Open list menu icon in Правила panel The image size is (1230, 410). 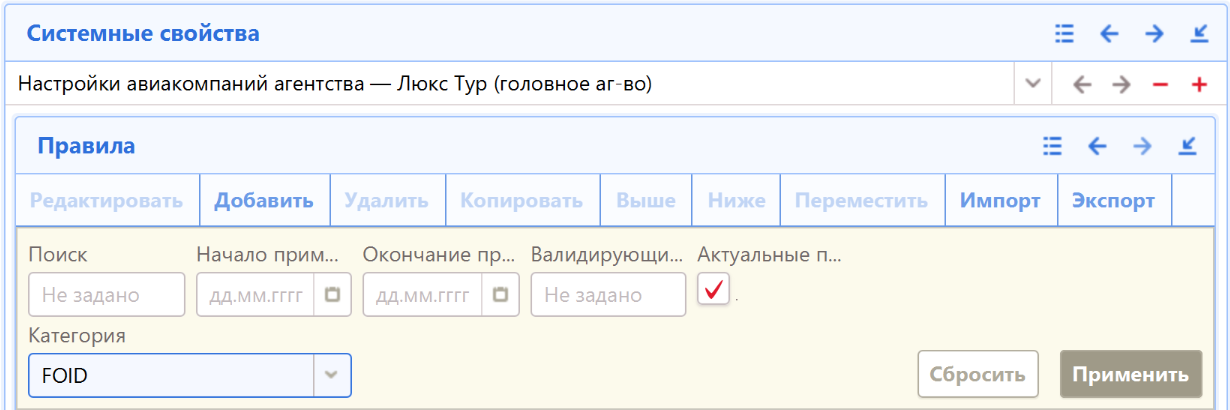(1051, 147)
